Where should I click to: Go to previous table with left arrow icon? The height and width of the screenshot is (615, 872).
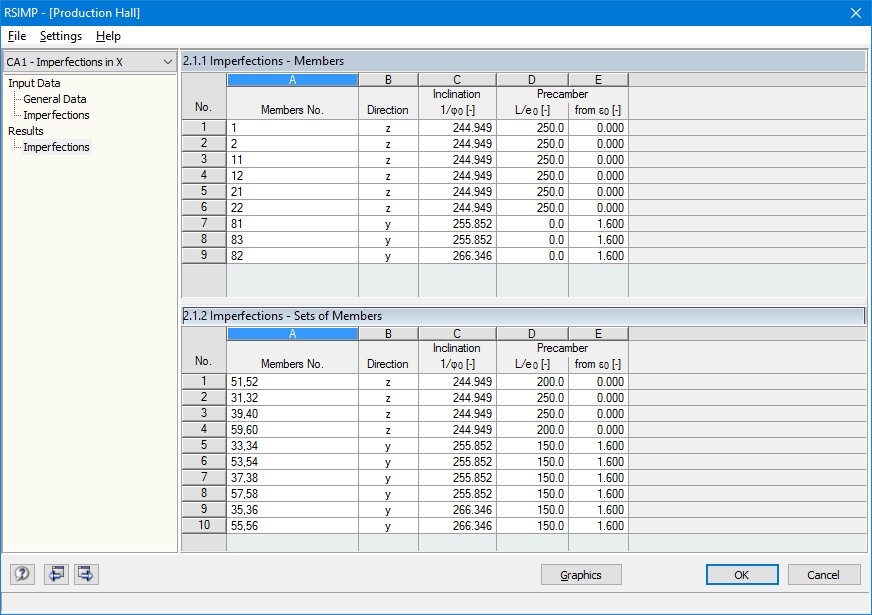coord(56,574)
